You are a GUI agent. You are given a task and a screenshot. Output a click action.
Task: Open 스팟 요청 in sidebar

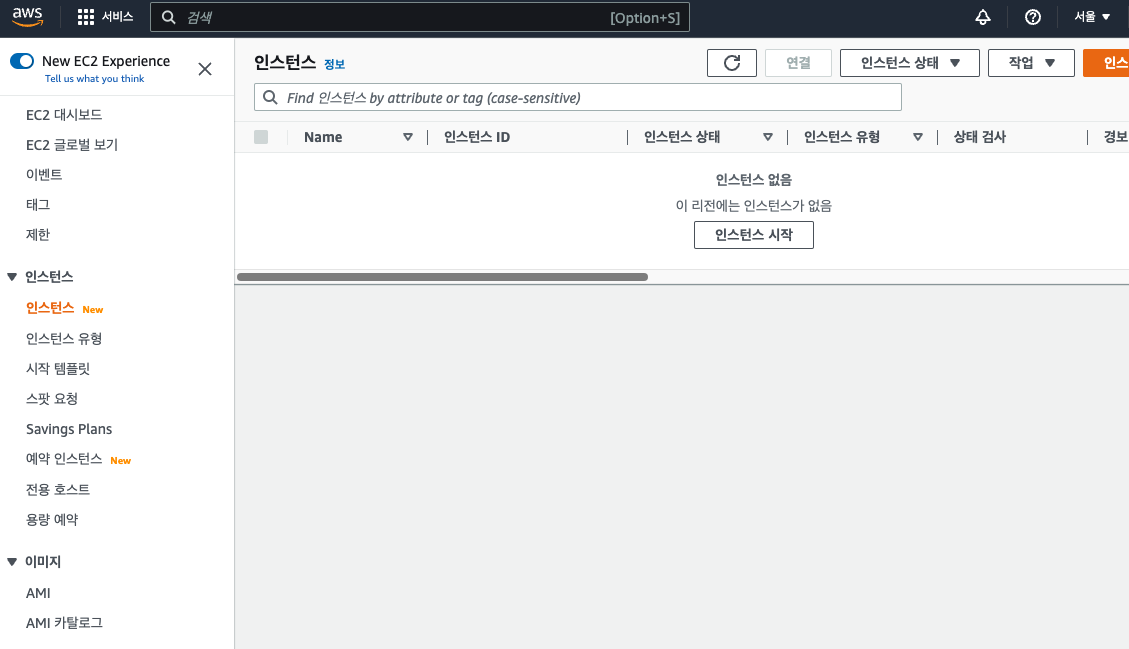click(x=52, y=399)
